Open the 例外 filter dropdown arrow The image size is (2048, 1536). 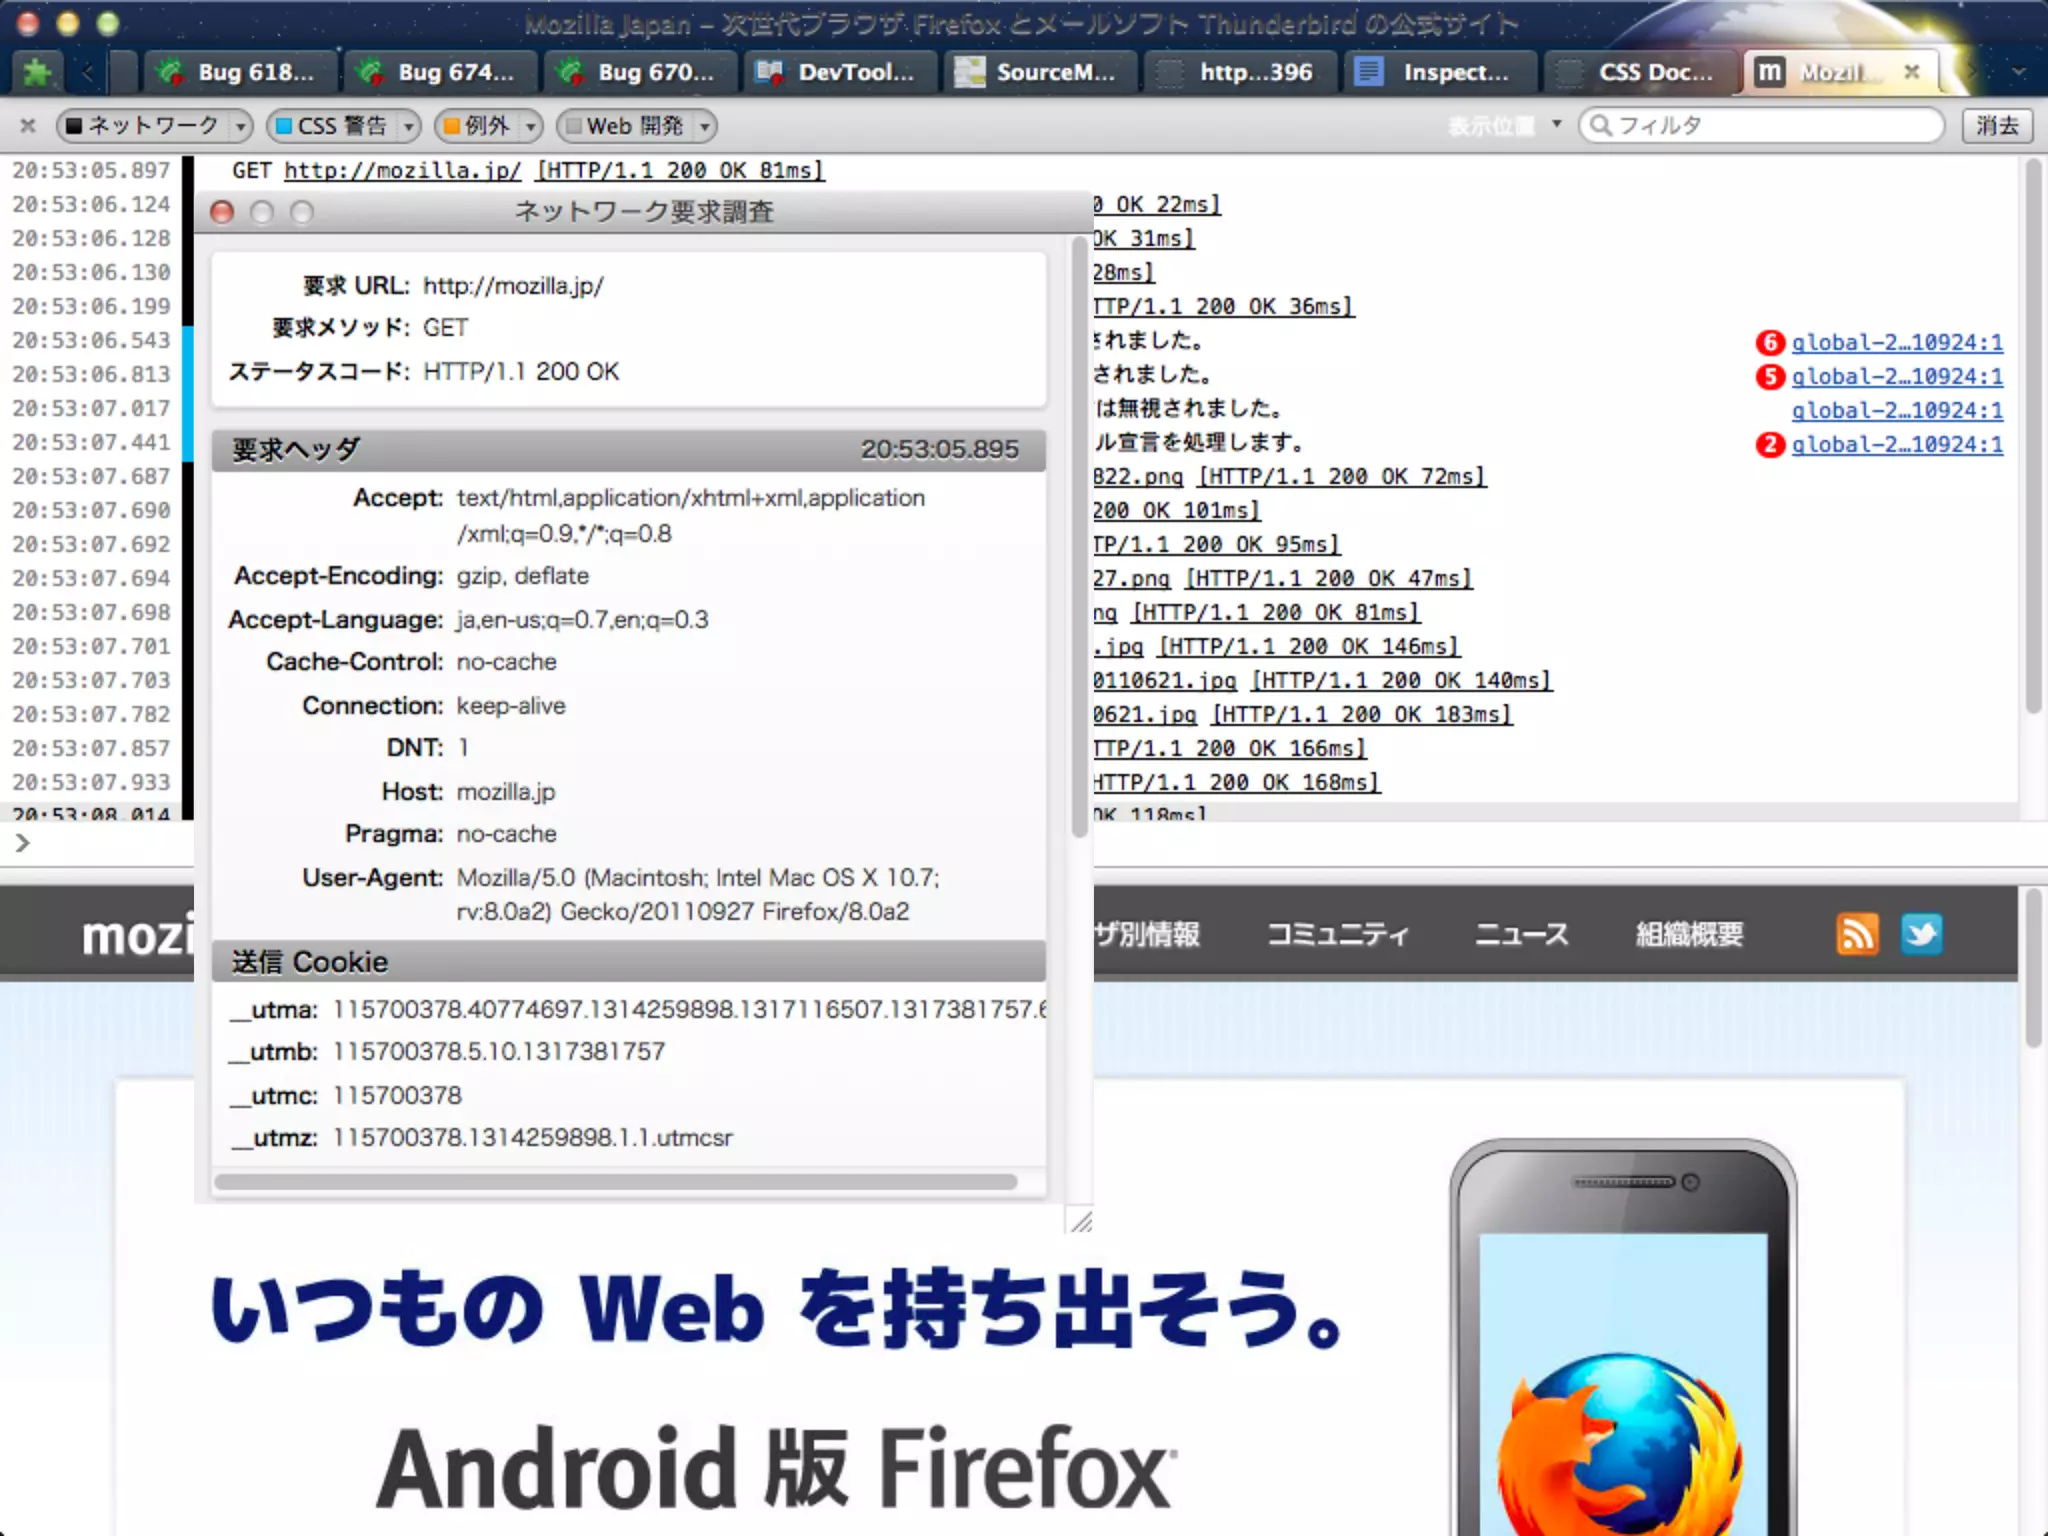click(x=532, y=127)
